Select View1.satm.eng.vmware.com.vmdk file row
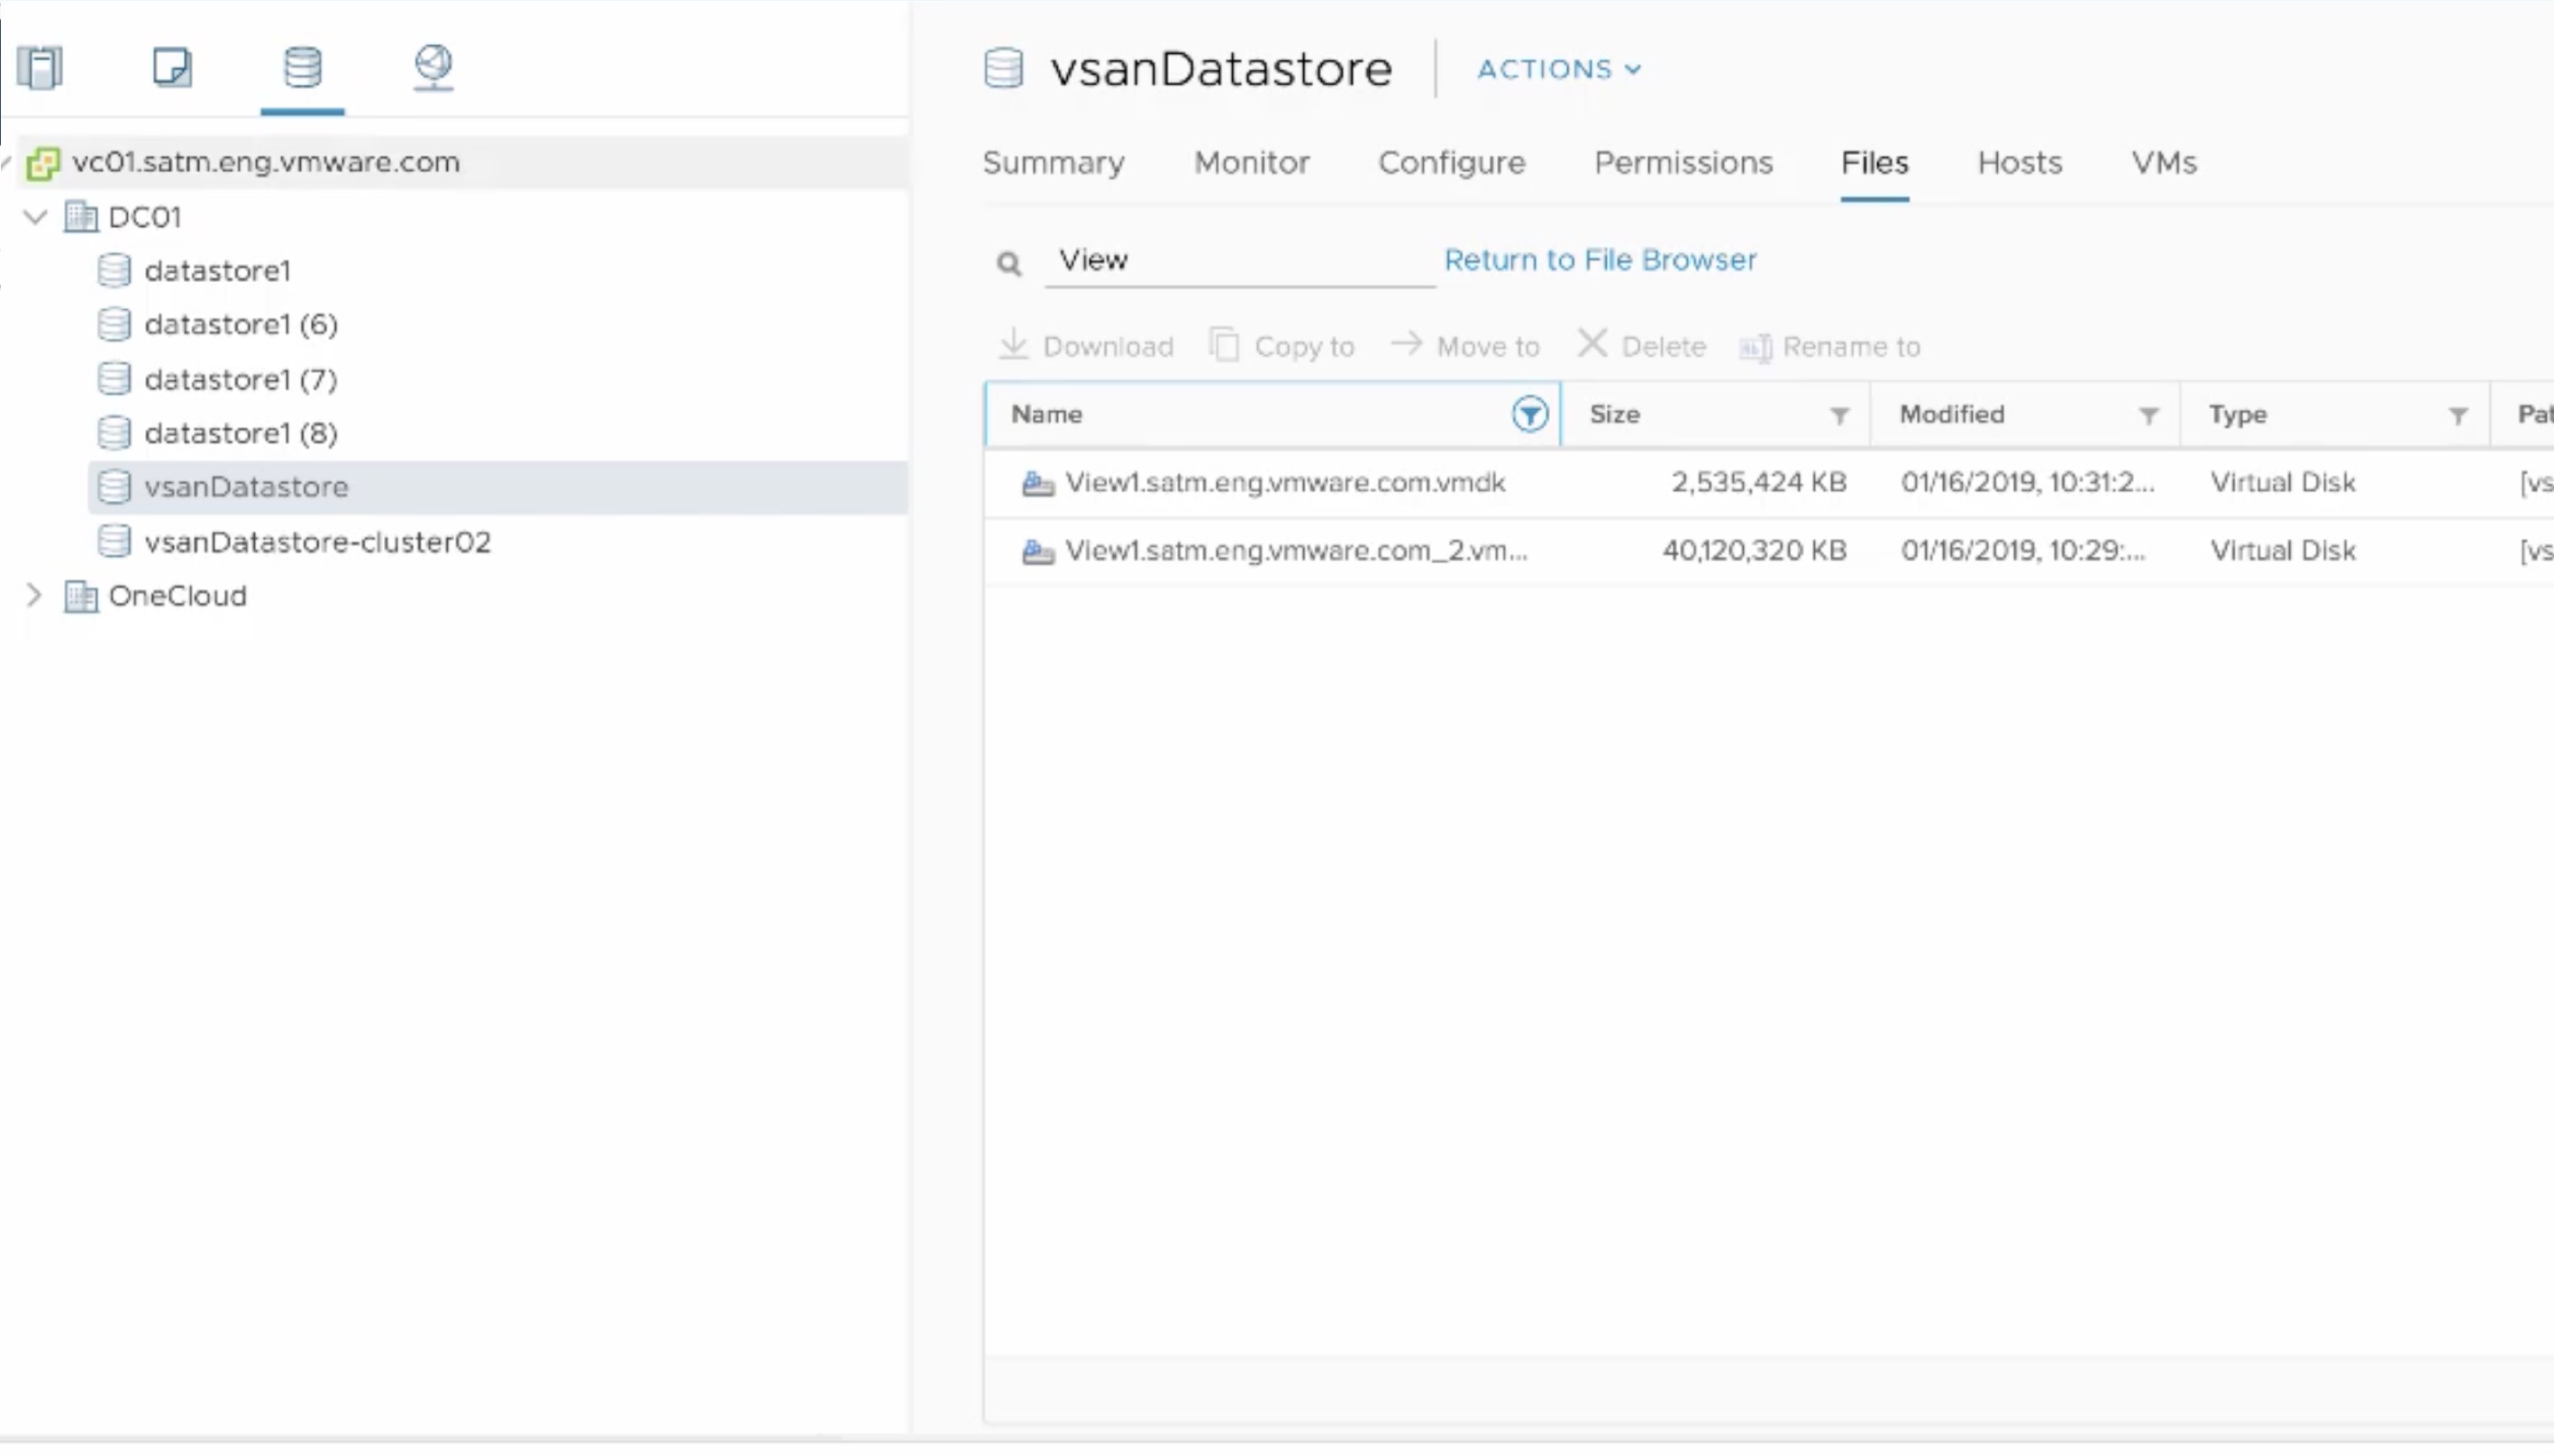The height and width of the screenshot is (1456, 2554). point(1284,483)
